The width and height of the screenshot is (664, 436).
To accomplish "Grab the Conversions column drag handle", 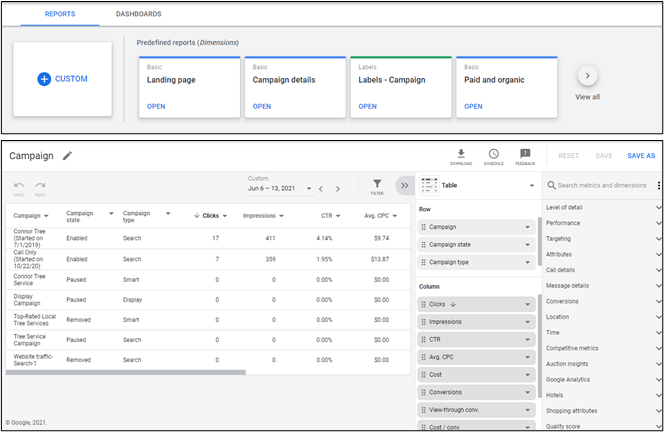I will 423,392.
